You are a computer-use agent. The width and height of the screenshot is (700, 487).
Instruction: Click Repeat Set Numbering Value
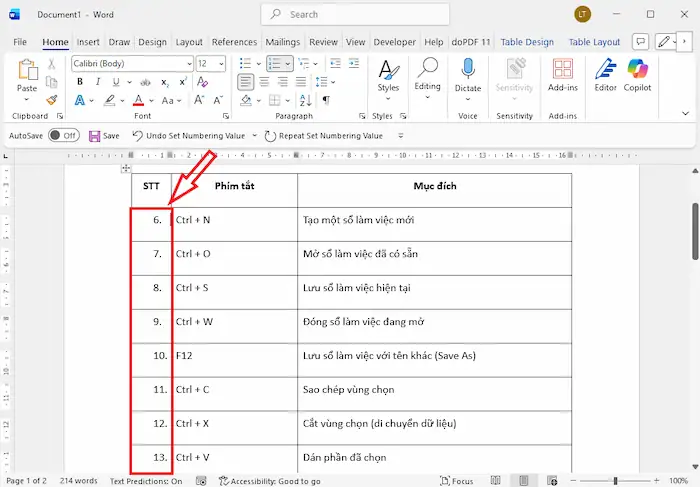(x=323, y=136)
